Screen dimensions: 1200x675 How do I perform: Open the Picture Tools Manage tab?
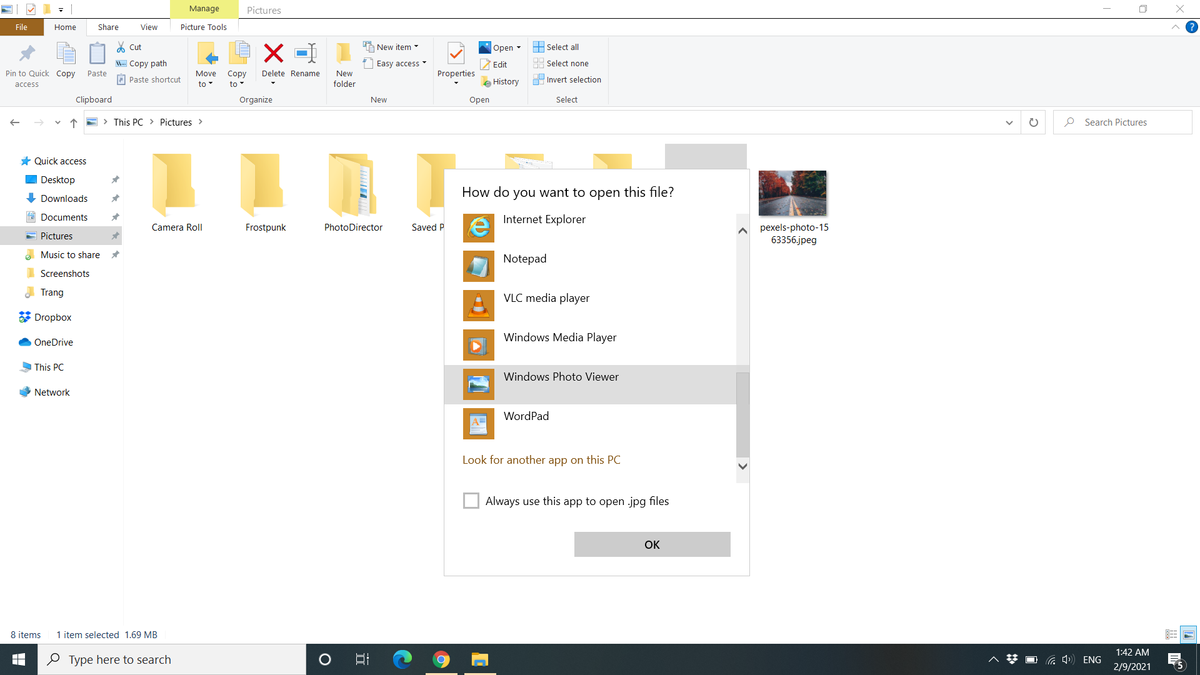coord(203,8)
